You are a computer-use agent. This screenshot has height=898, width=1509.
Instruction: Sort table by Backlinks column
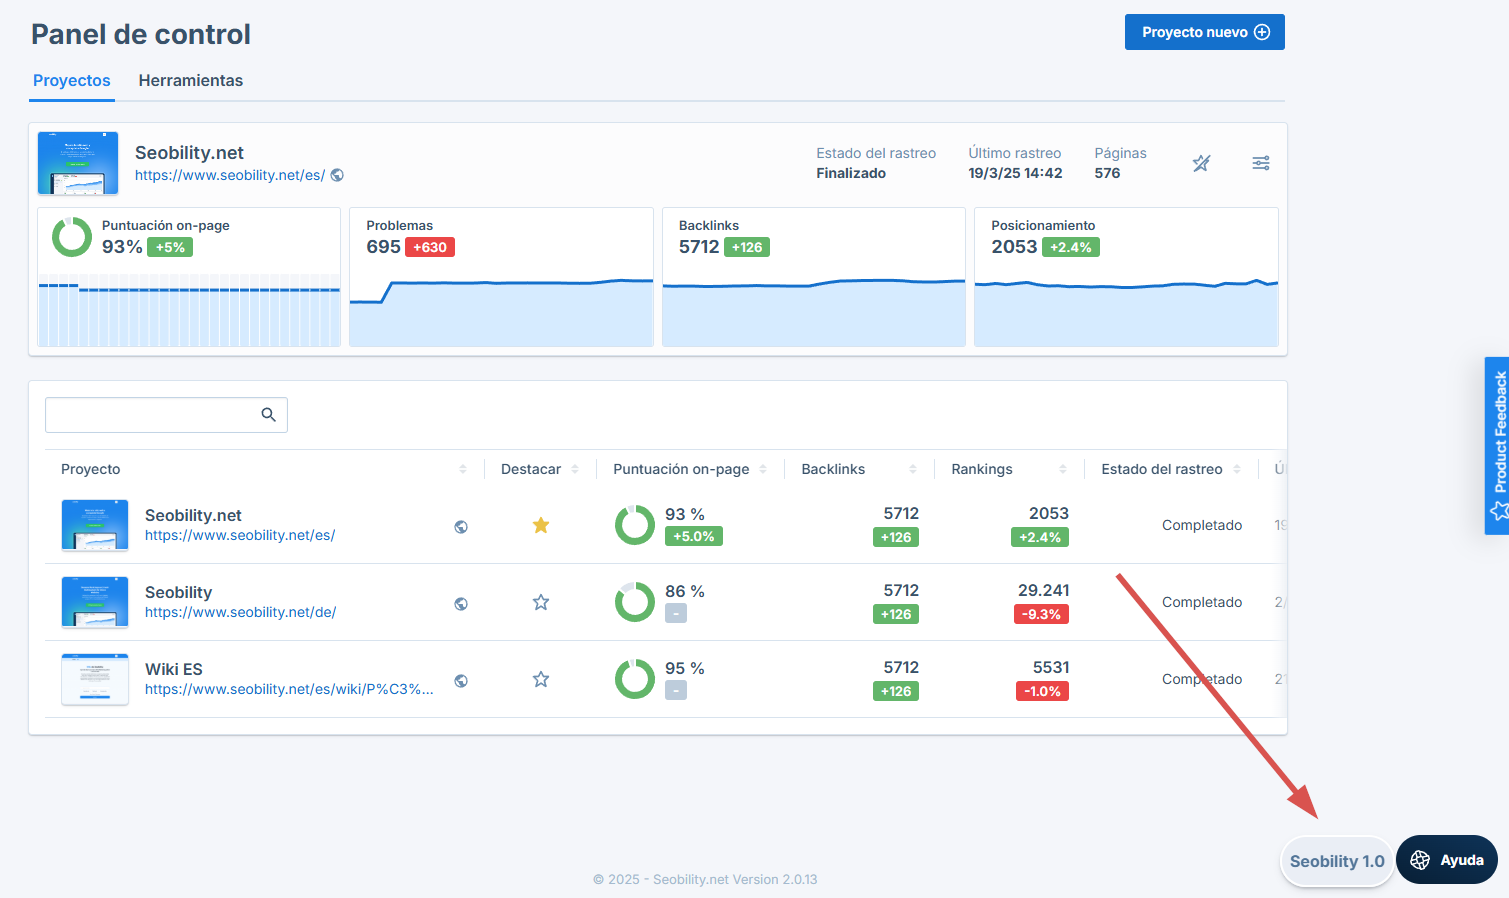913,469
